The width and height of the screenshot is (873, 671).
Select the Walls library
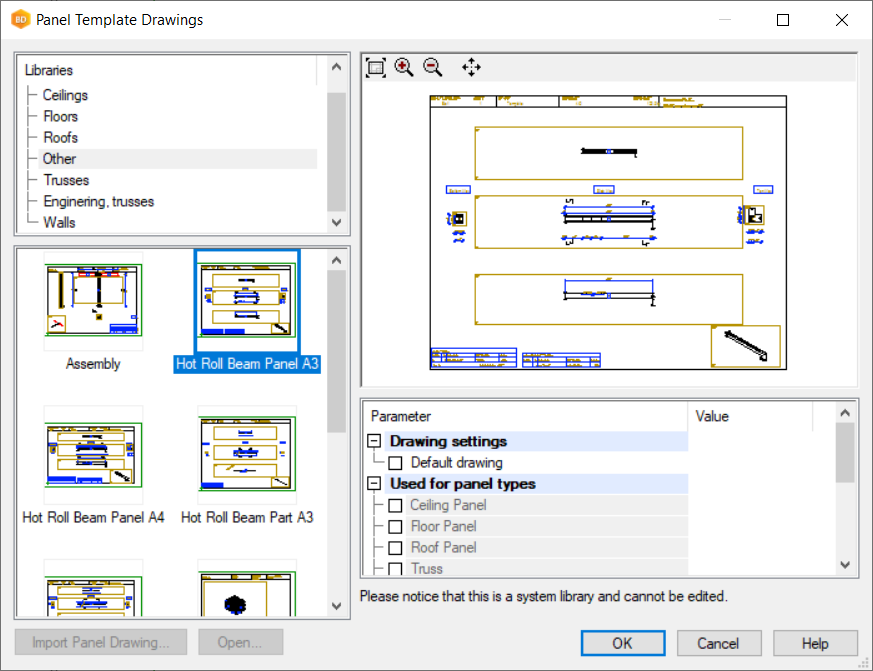point(59,222)
